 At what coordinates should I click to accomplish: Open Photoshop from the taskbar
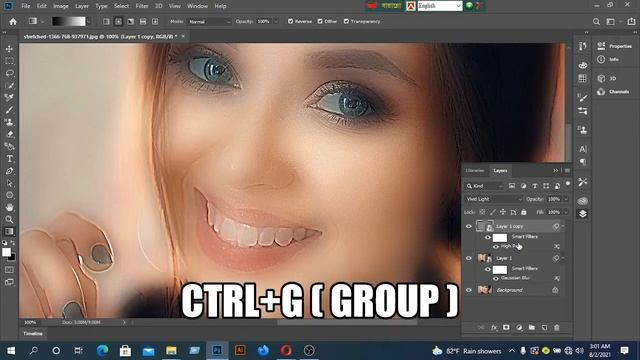click(217, 350)
